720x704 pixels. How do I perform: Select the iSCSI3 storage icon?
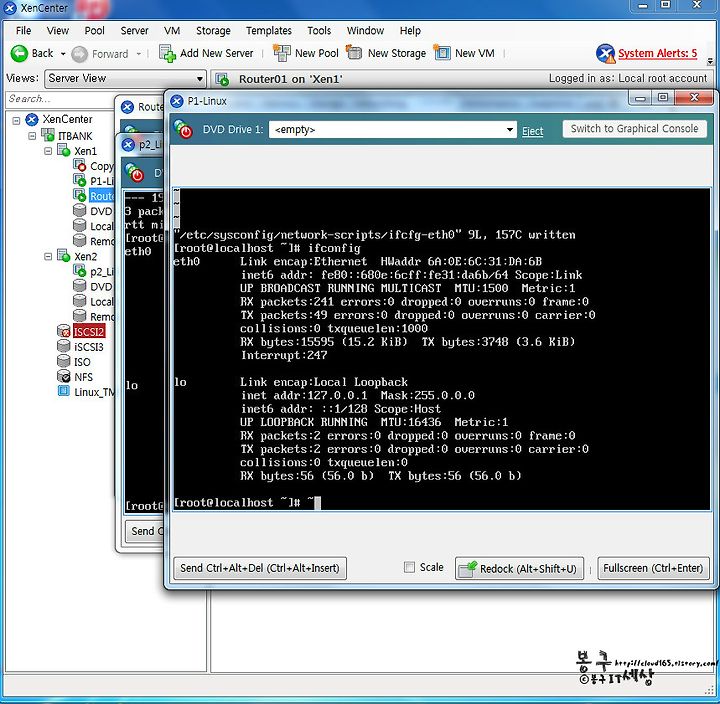(x=63, y=346)
